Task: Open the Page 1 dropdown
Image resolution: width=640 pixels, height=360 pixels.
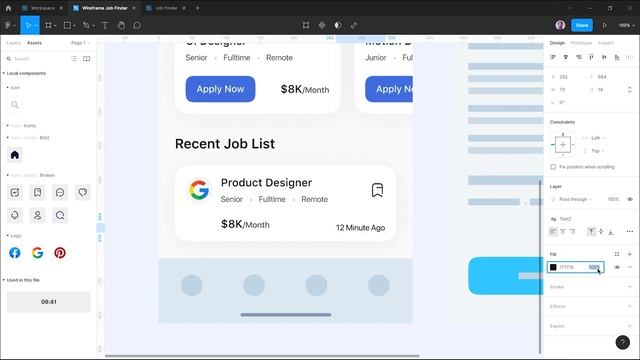Action: [x=80, y=43]
